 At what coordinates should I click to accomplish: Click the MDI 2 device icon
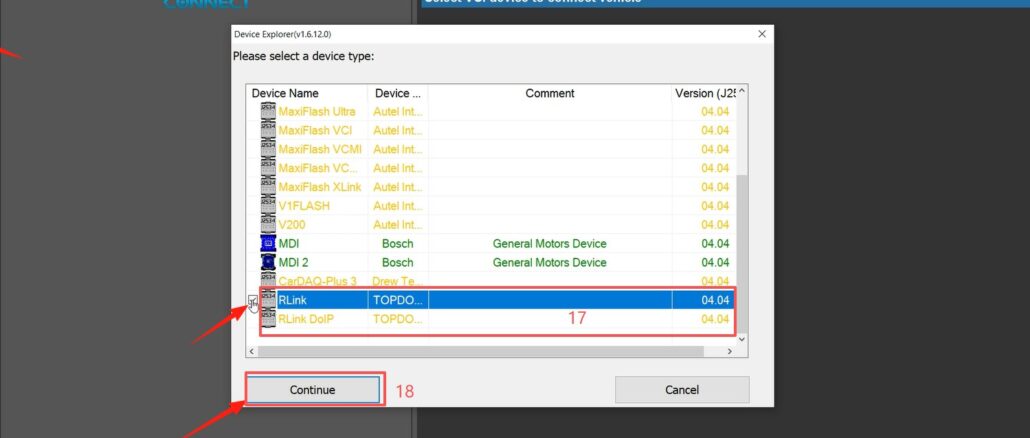(268, 262)
